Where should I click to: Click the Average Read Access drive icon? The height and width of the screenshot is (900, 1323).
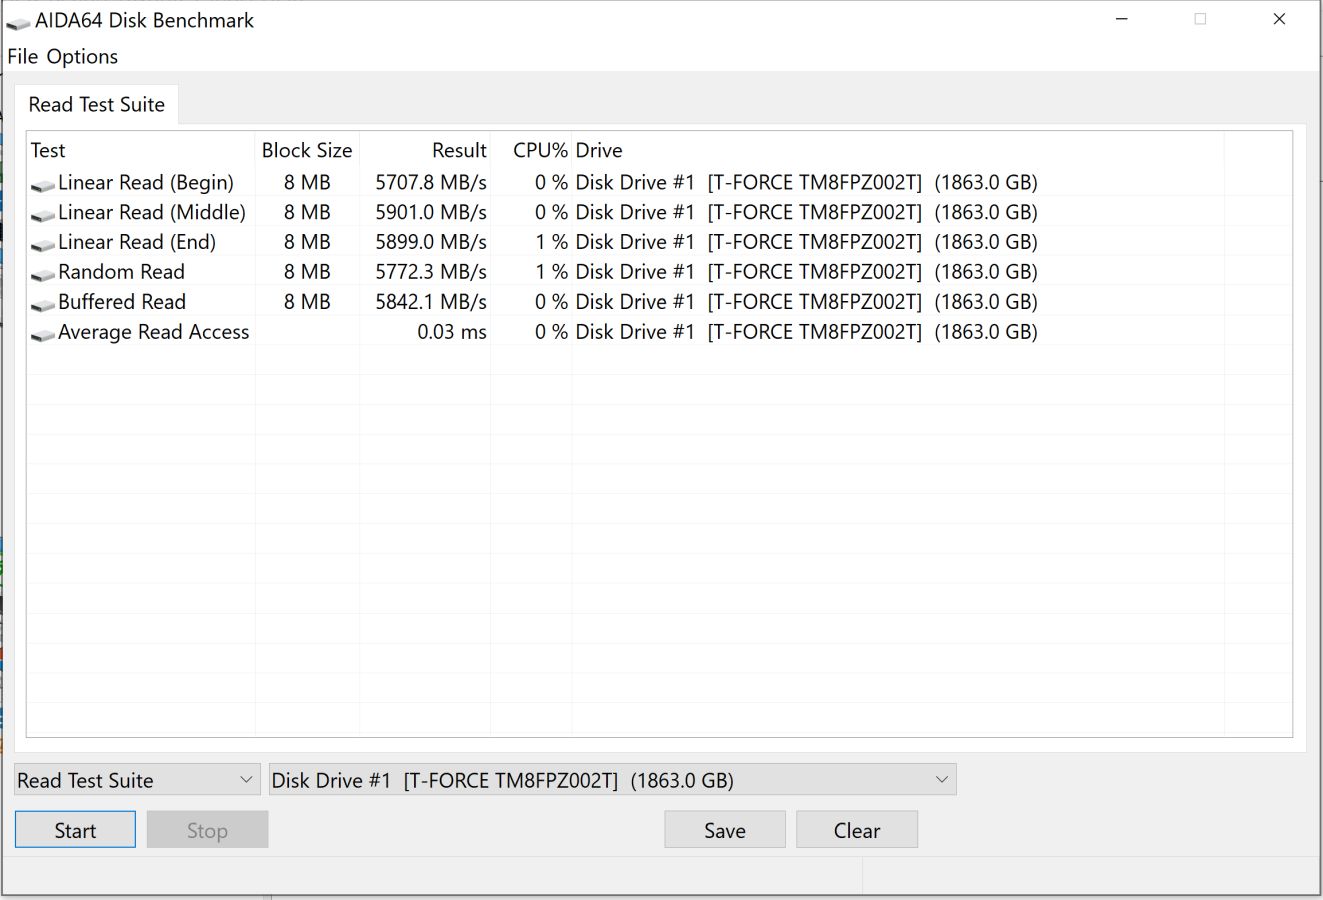(43, 335)
